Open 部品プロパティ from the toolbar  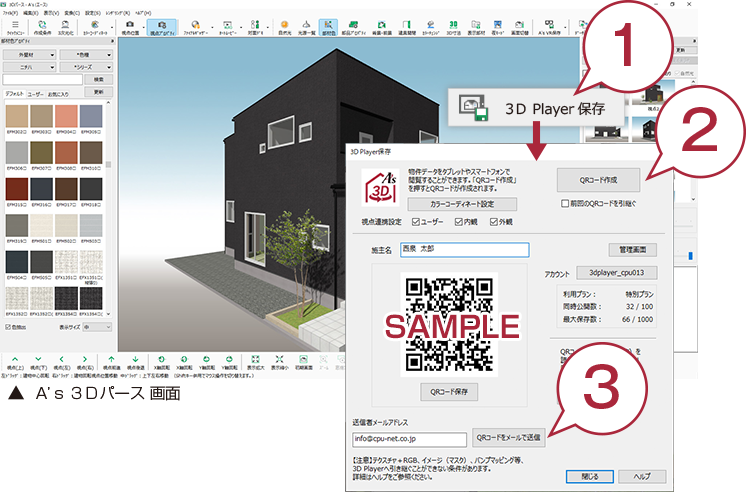(x=353, y=27)
